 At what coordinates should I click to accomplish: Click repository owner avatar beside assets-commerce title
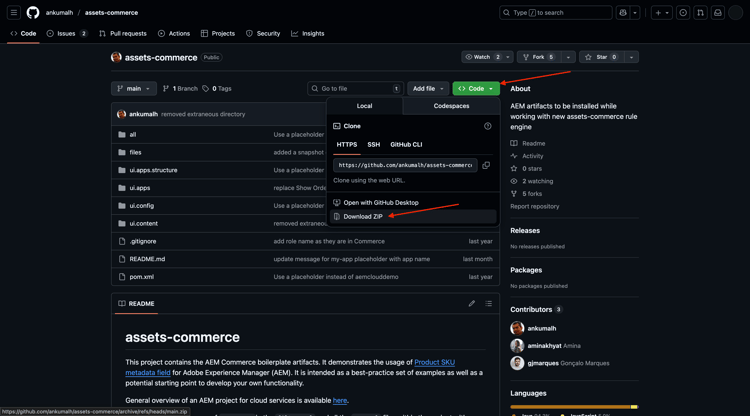point(116,57)
